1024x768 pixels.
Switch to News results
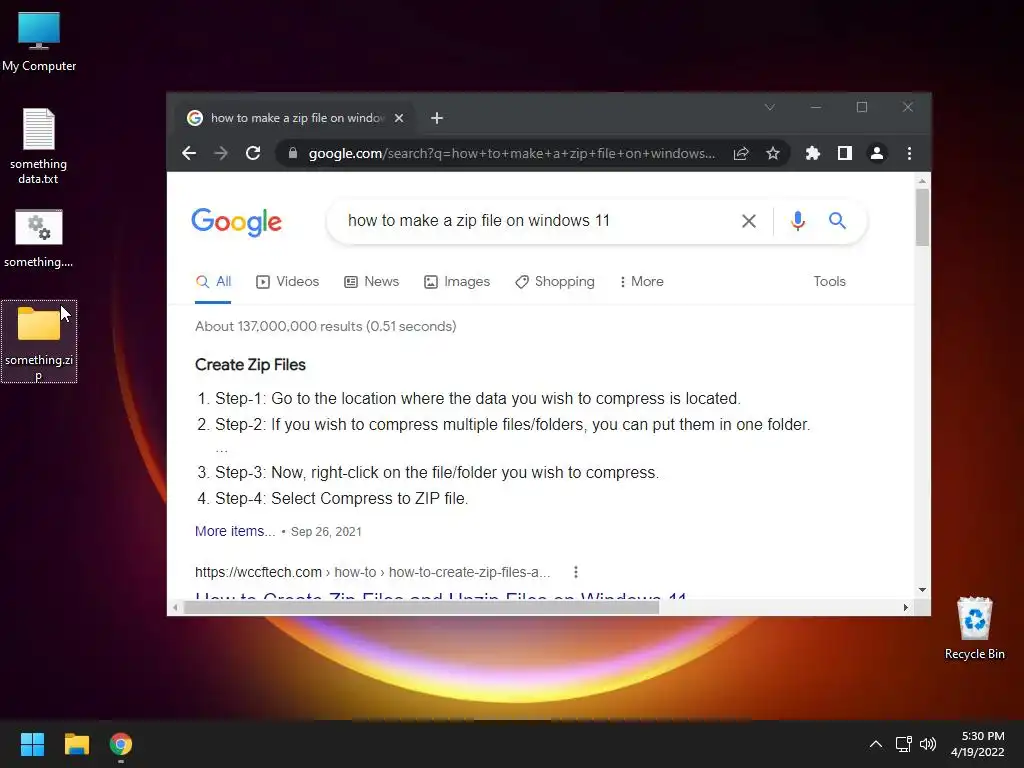click(371, 281)
